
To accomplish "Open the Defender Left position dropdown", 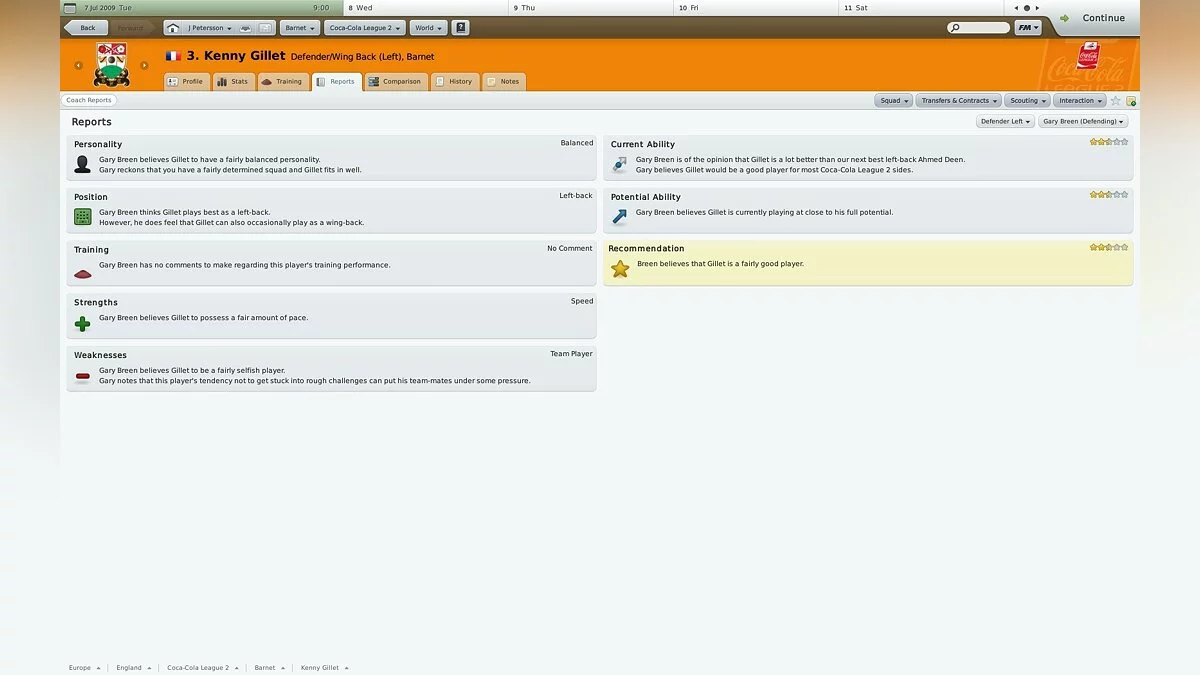I will (x=1005, y=121).
